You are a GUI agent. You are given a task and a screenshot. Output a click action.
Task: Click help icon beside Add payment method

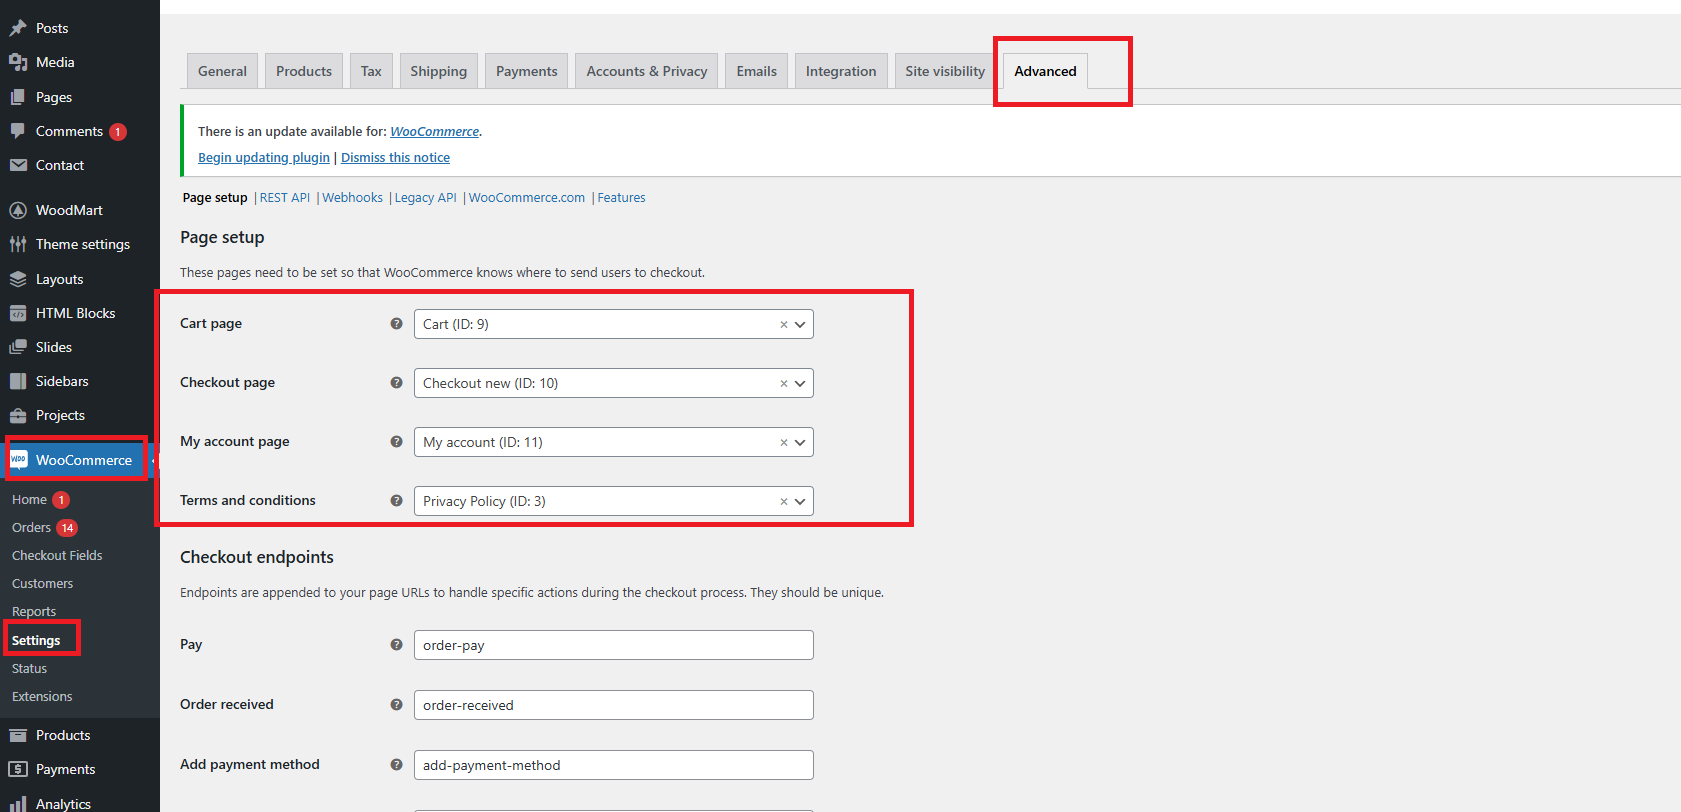click(x=396, y=764)
